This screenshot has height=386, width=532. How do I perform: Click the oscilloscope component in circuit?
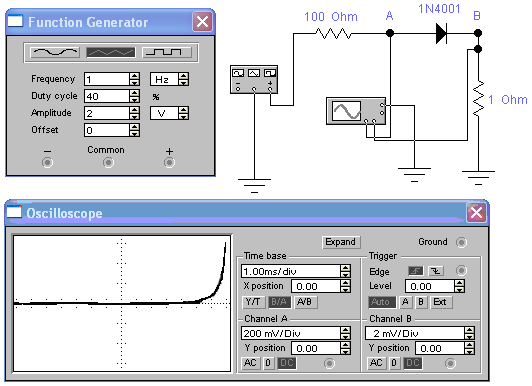coord(356,111)
